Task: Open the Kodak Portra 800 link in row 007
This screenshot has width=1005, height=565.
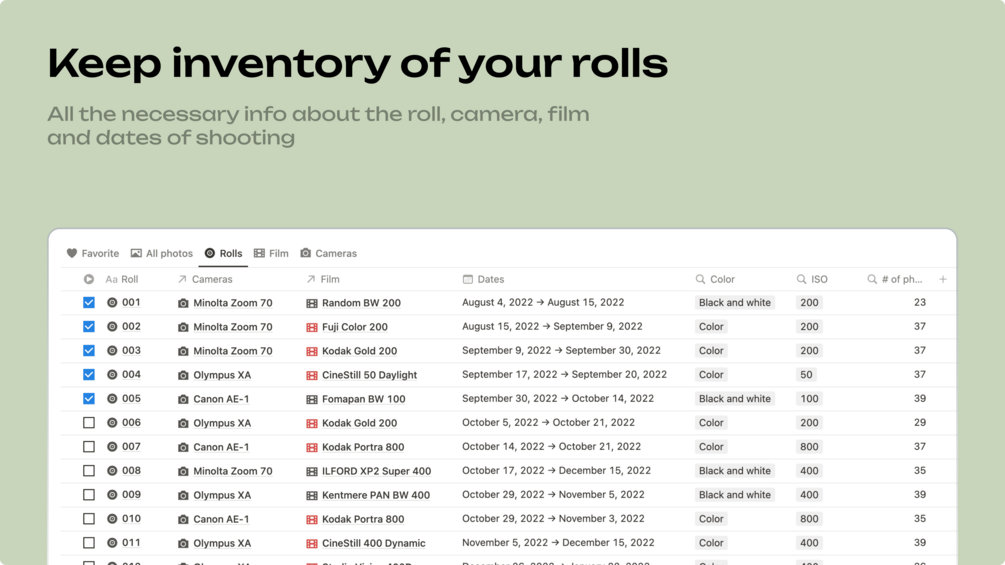Action: [x=363, y=447]
